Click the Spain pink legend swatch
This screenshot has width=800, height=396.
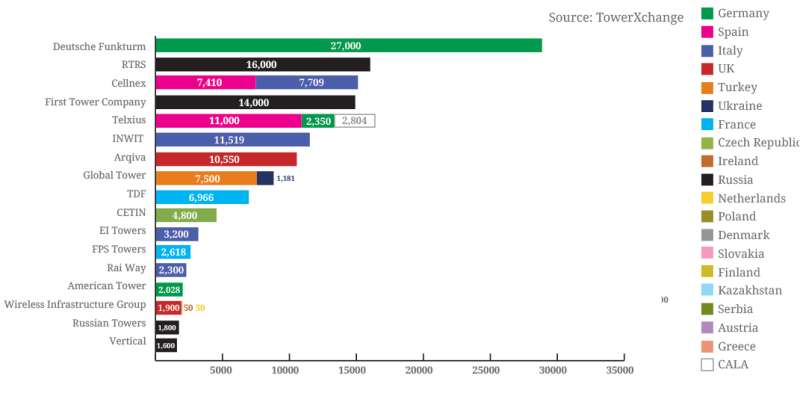click(x=707, y=32)
